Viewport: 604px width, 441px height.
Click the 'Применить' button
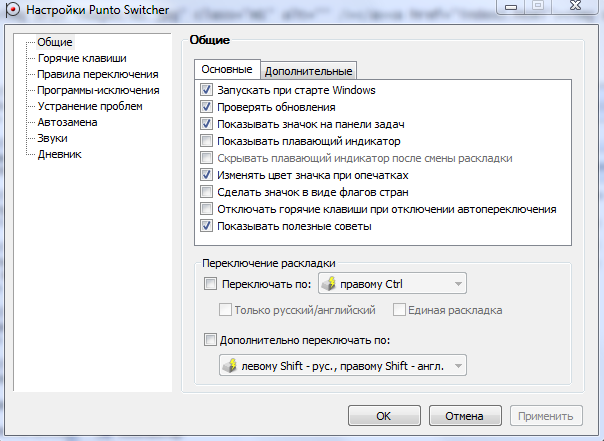[x=546, y=416]
